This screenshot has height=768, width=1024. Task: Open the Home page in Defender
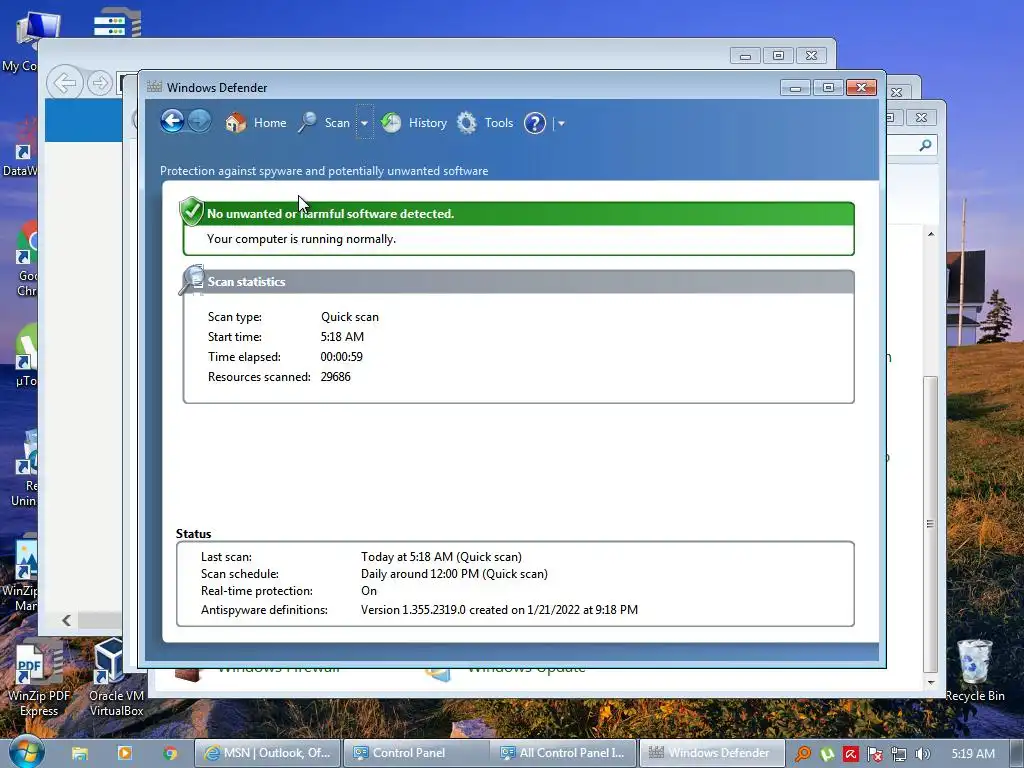click(x=255, y=123)
